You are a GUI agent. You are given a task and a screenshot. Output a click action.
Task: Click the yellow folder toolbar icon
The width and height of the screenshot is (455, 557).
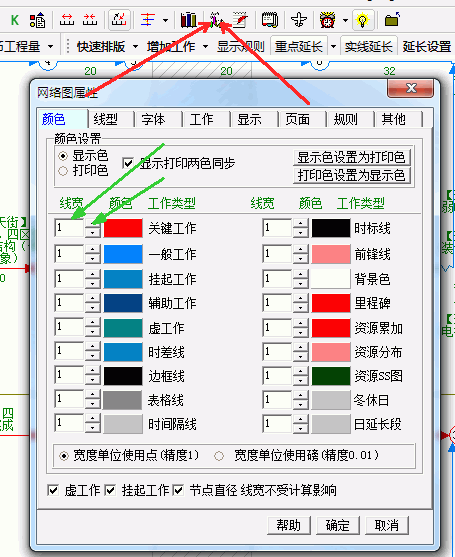pos(392,20)
